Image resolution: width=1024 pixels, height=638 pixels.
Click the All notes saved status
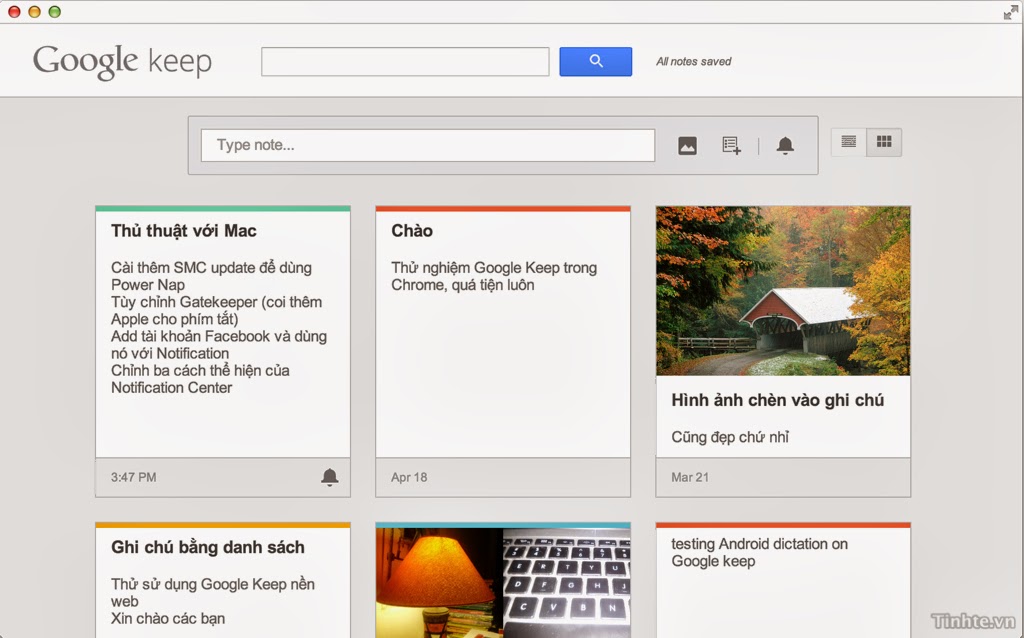point(694,61)
